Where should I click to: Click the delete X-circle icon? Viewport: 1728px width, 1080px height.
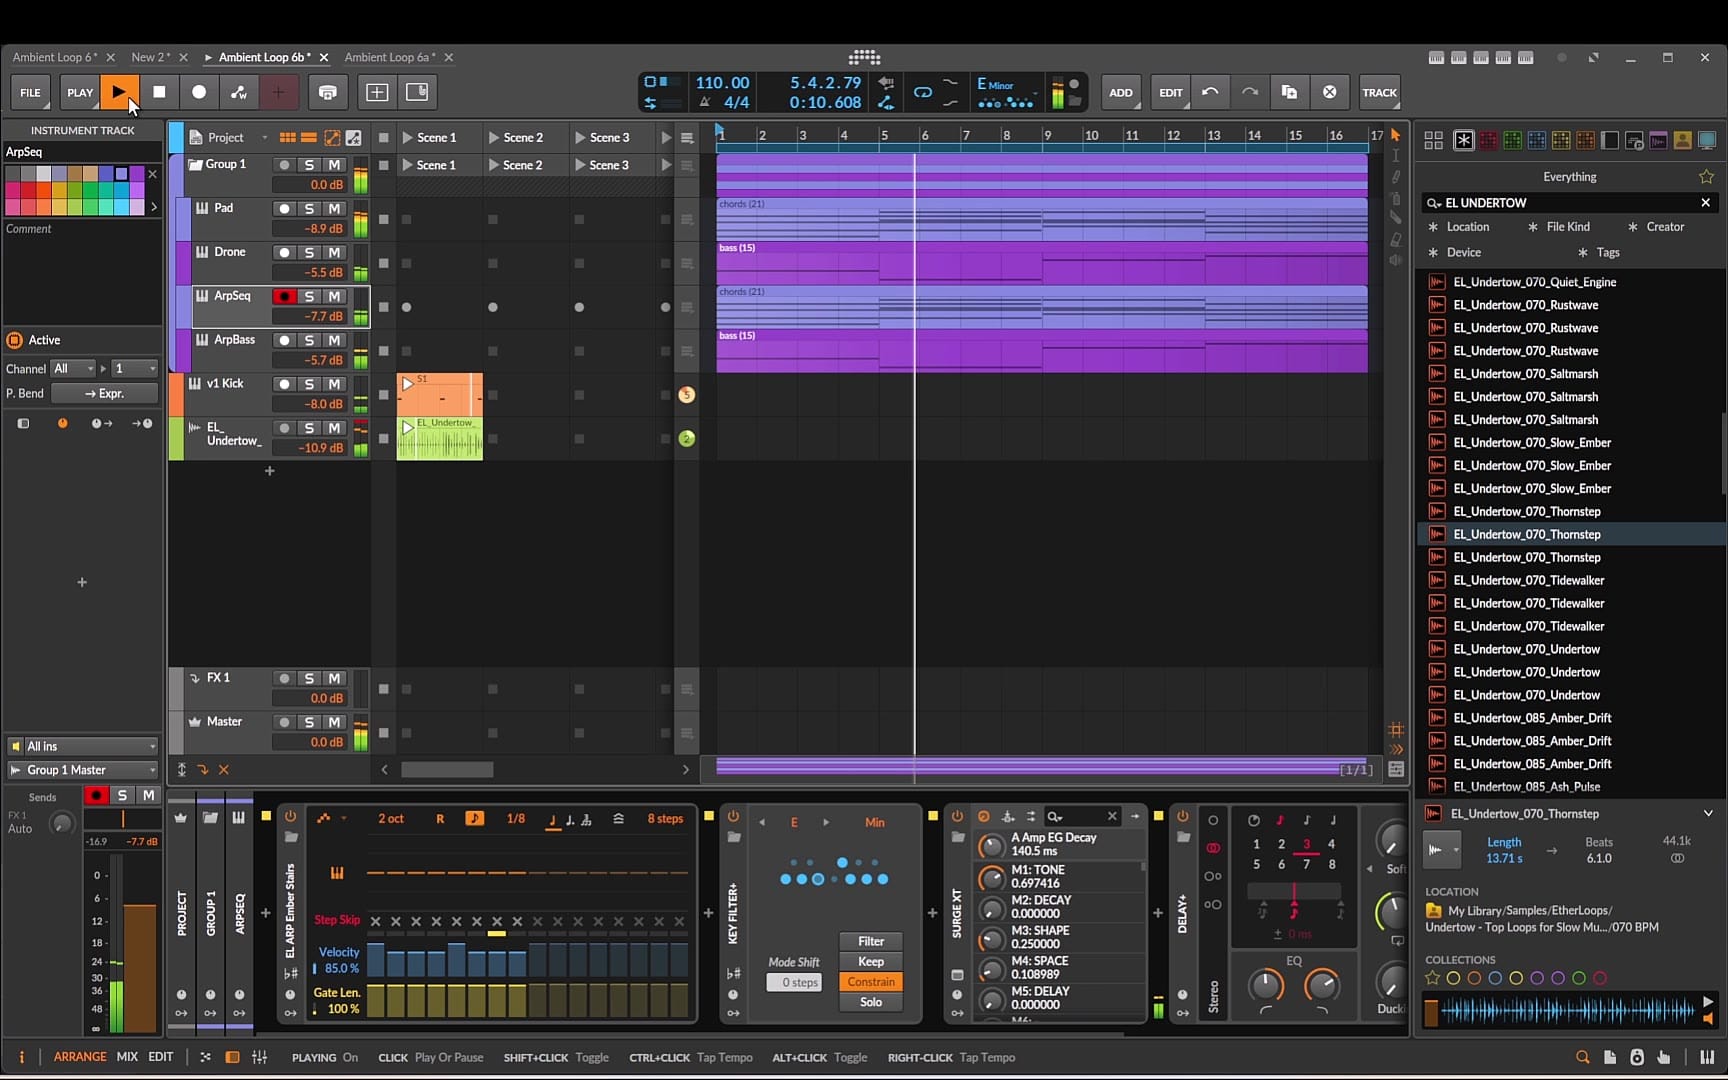(1330, 92)
